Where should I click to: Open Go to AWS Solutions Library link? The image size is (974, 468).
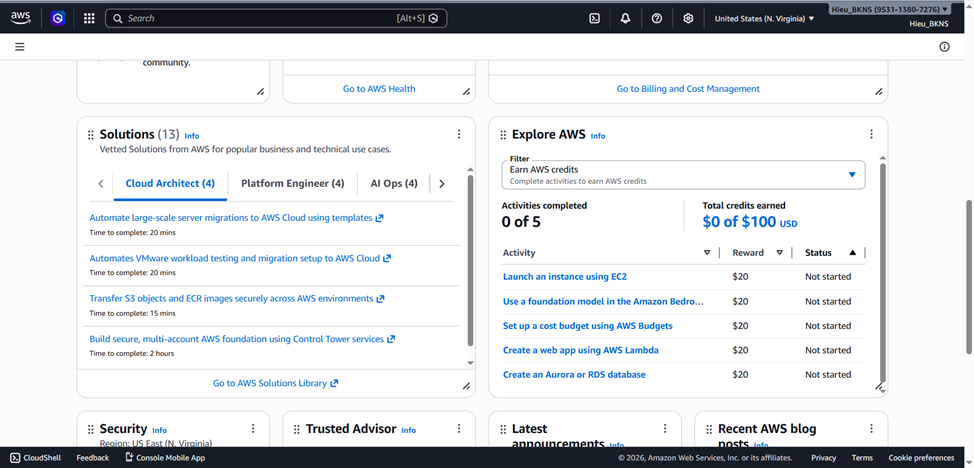276,383
